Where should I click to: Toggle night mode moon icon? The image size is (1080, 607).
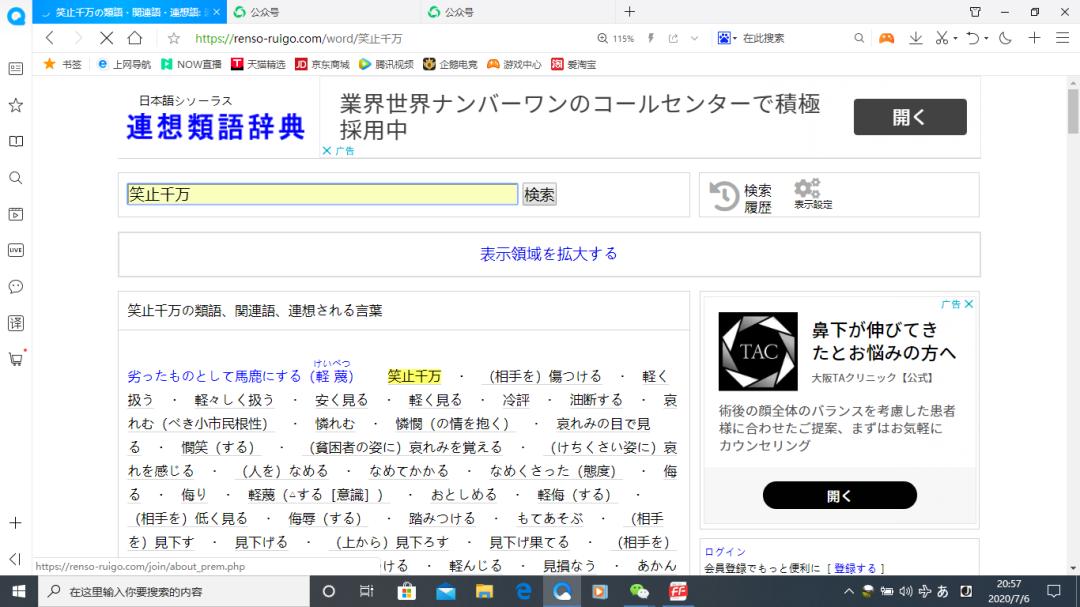1005,38
